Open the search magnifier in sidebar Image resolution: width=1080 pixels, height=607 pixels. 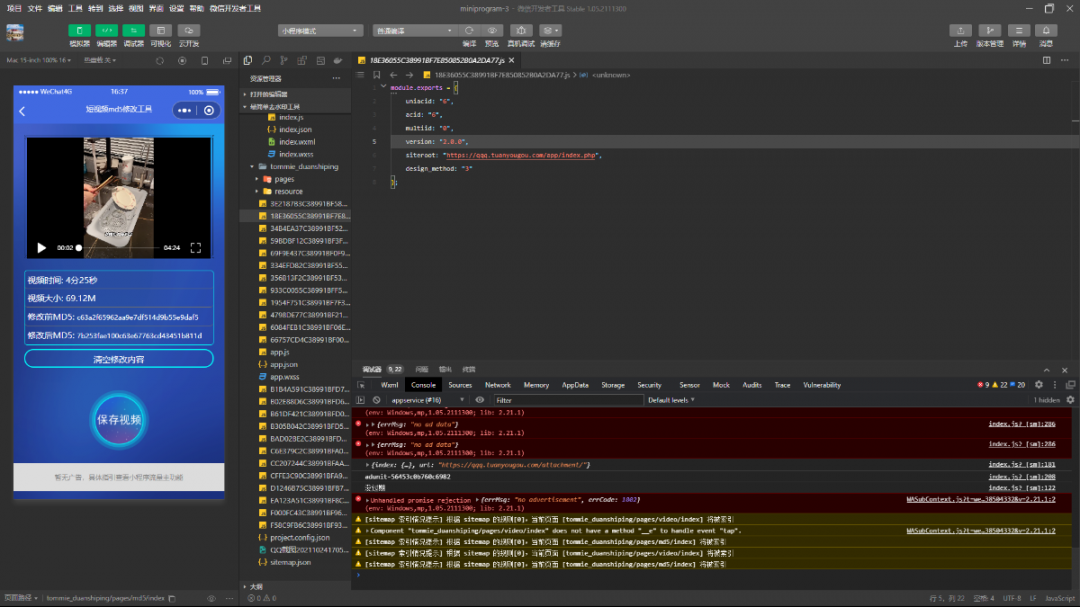(266, 61)
